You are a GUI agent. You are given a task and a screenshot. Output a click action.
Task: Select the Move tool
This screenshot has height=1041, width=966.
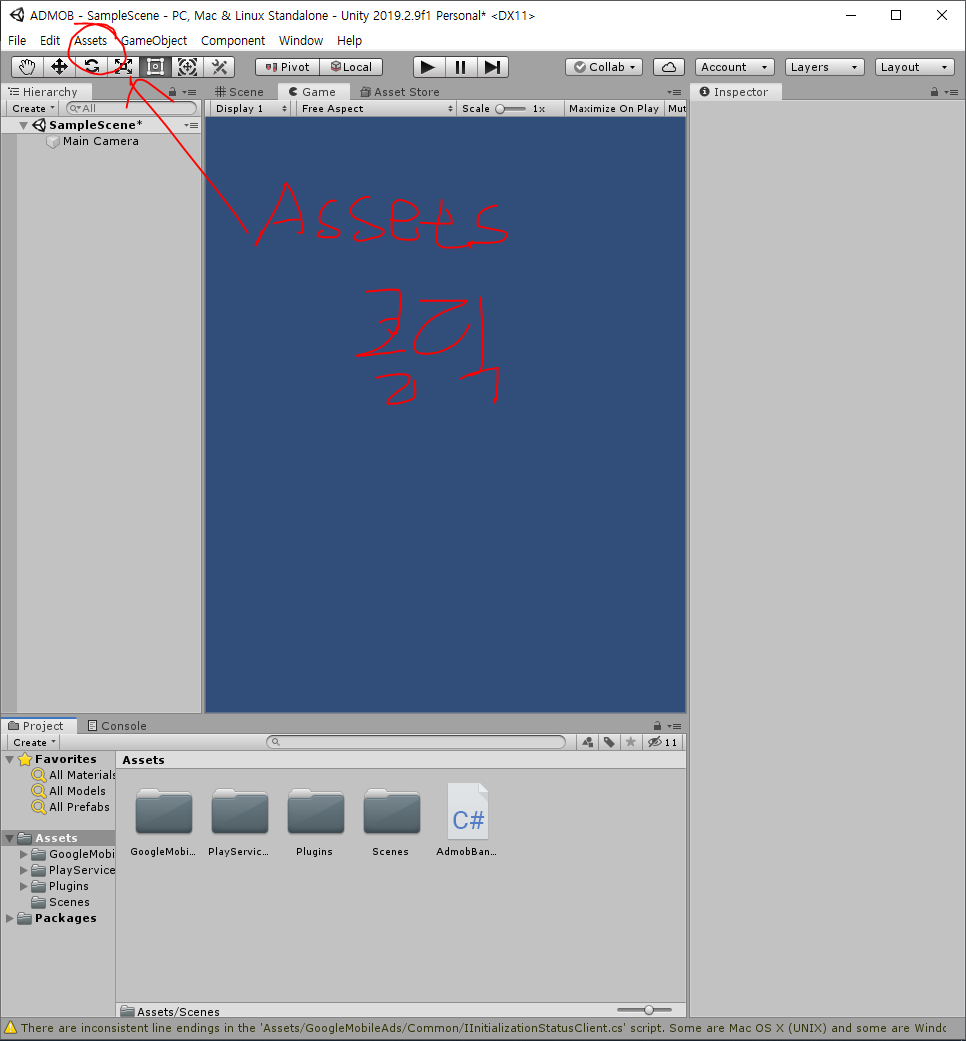click(59, 67)
